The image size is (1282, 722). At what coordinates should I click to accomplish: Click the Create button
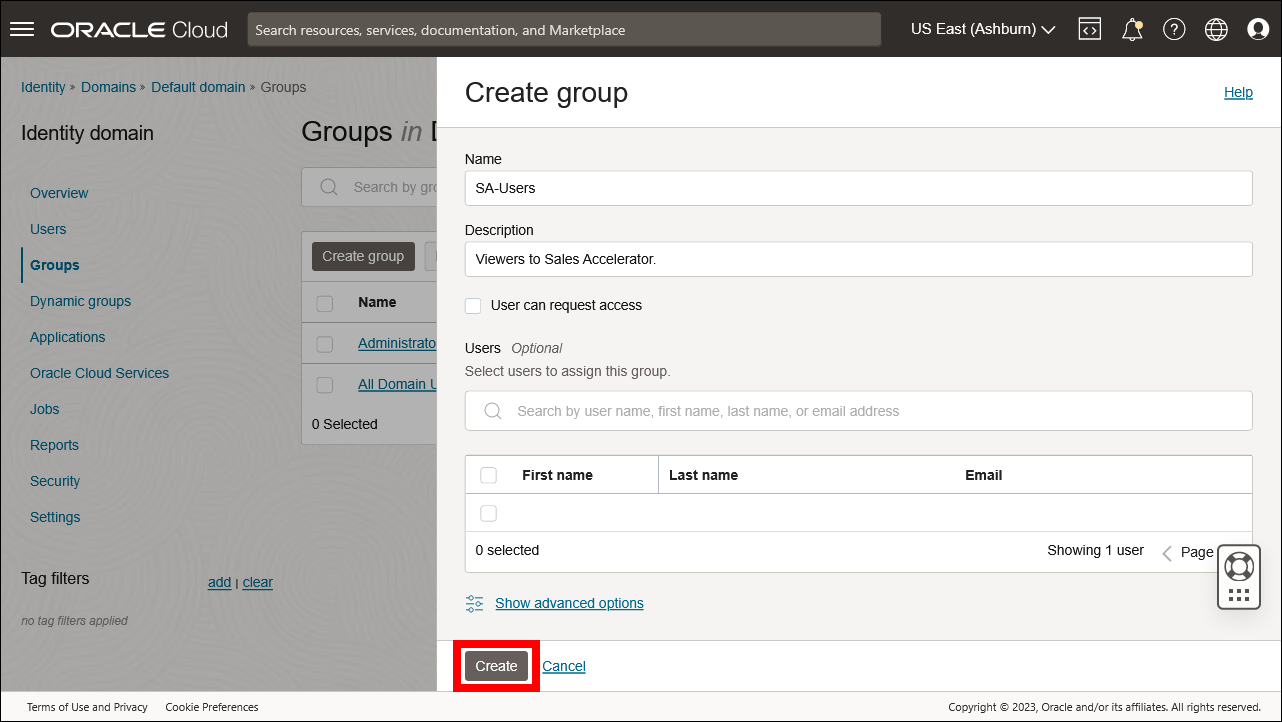click(x=495, y=665)
